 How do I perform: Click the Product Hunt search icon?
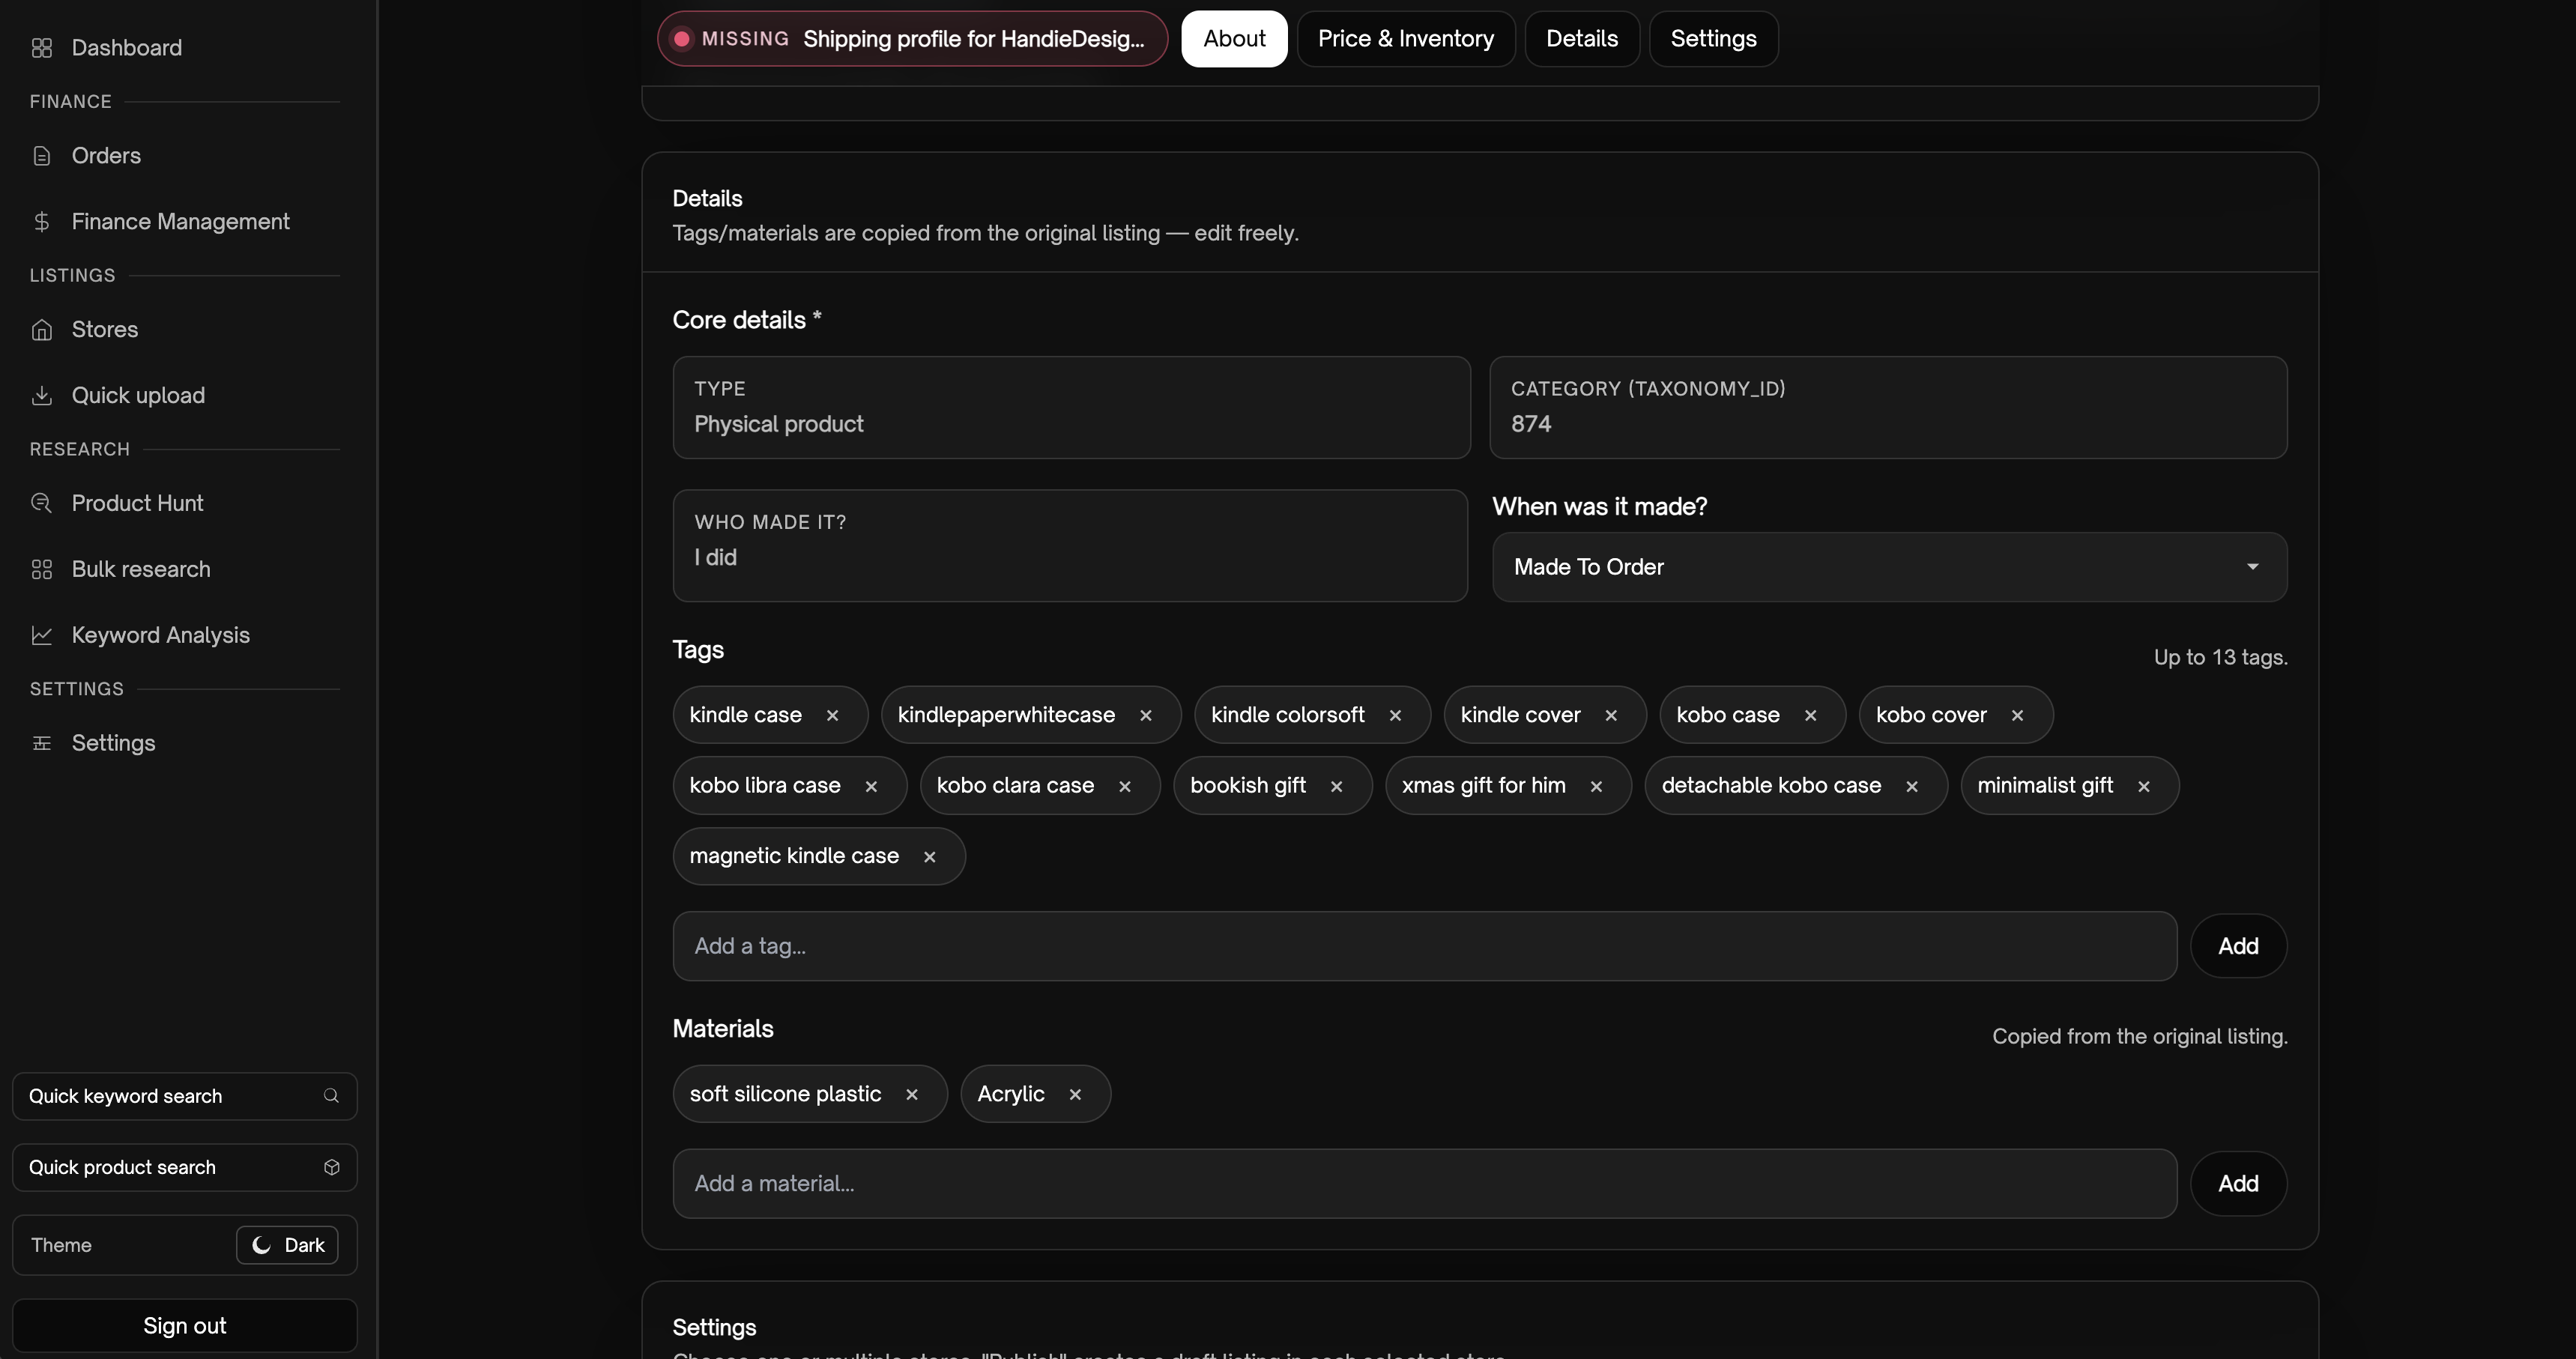point(41,503)
